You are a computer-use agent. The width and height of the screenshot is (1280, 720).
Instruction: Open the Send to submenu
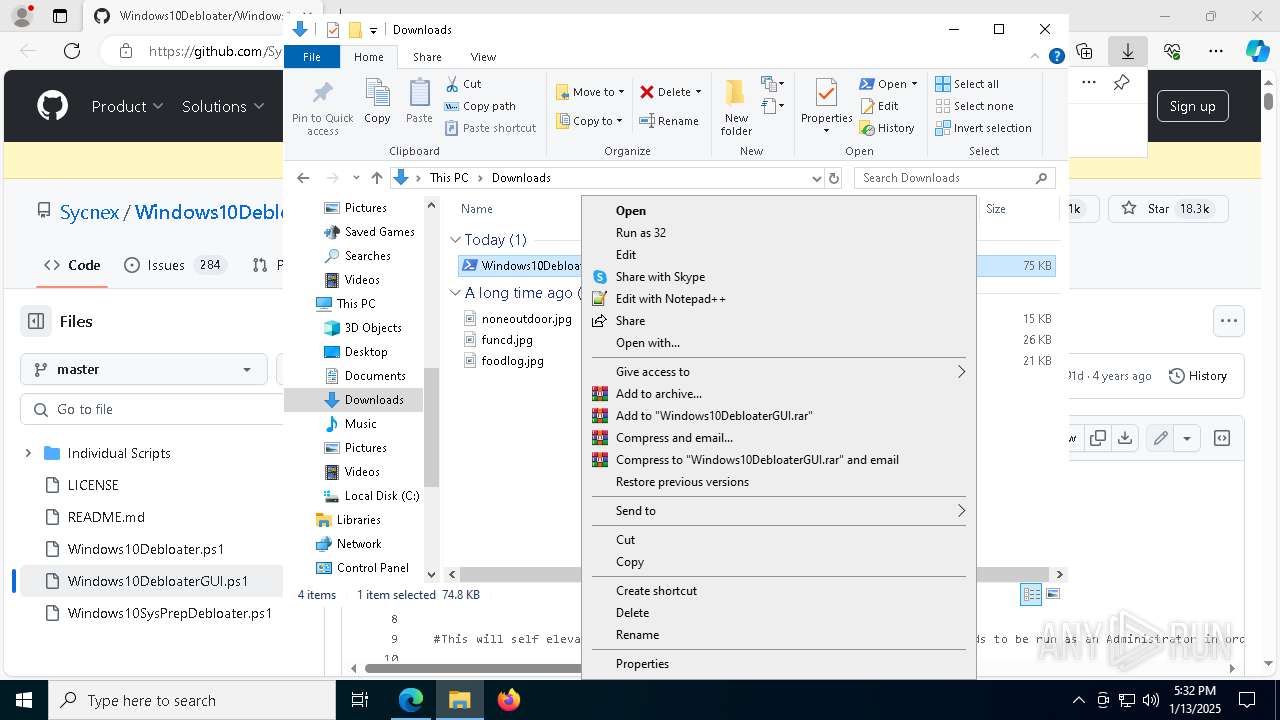coord(777,511)
